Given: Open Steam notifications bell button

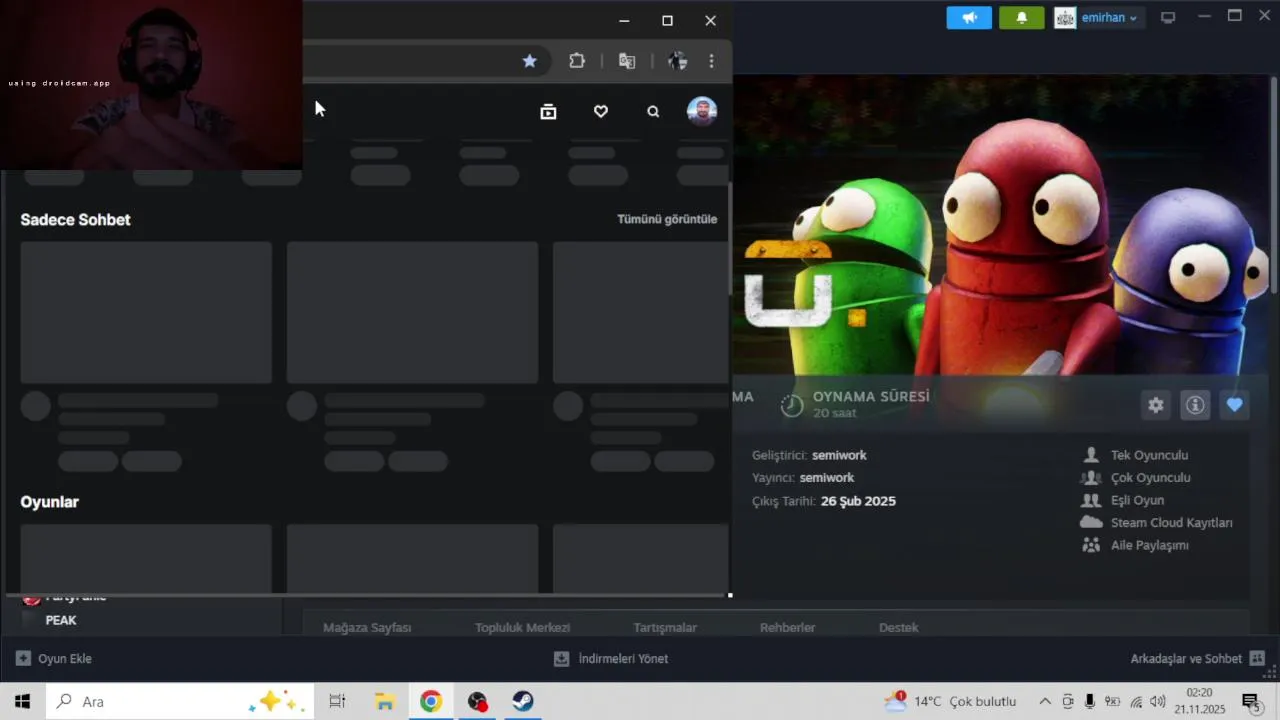Looking at the screenshot, I should tap(1021, 18).
